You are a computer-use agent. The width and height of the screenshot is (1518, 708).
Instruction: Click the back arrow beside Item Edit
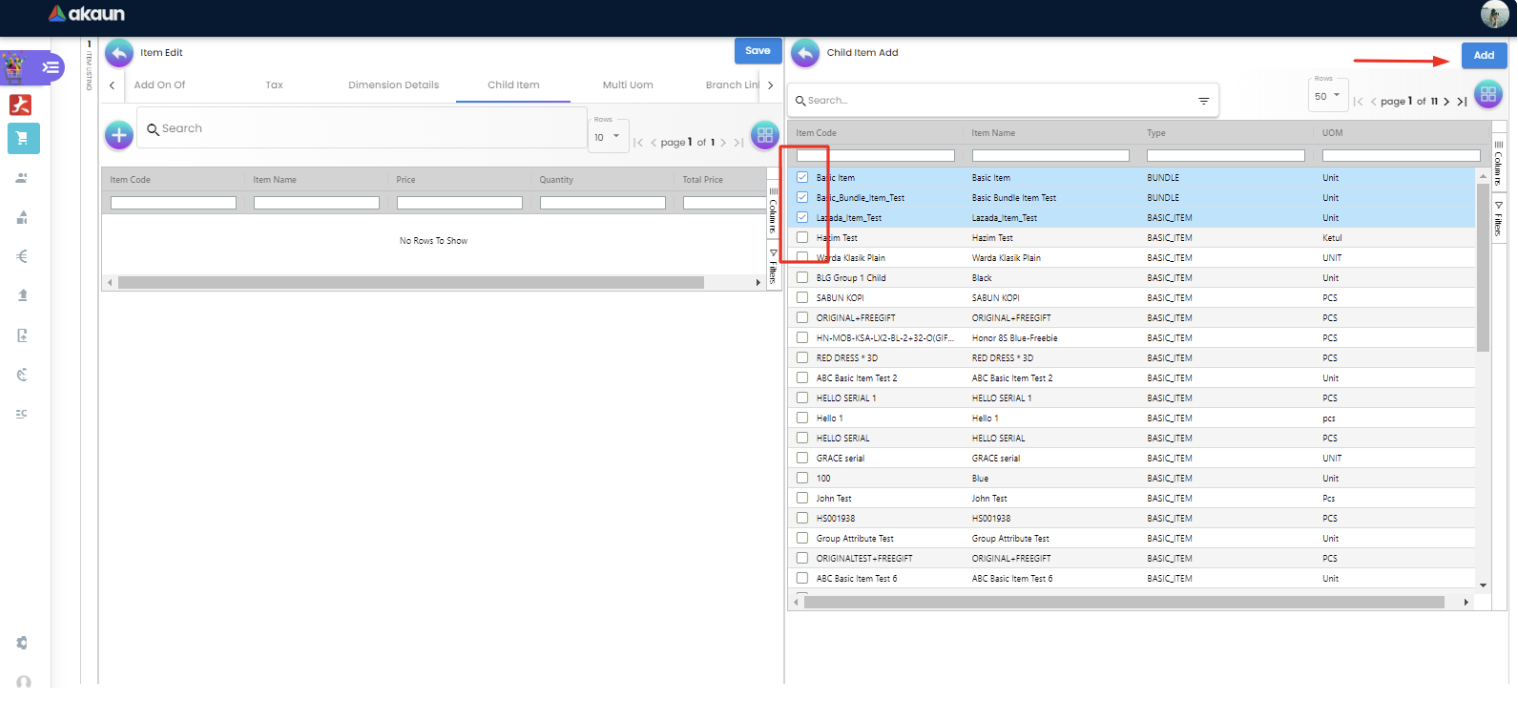[x=119, y=52]
